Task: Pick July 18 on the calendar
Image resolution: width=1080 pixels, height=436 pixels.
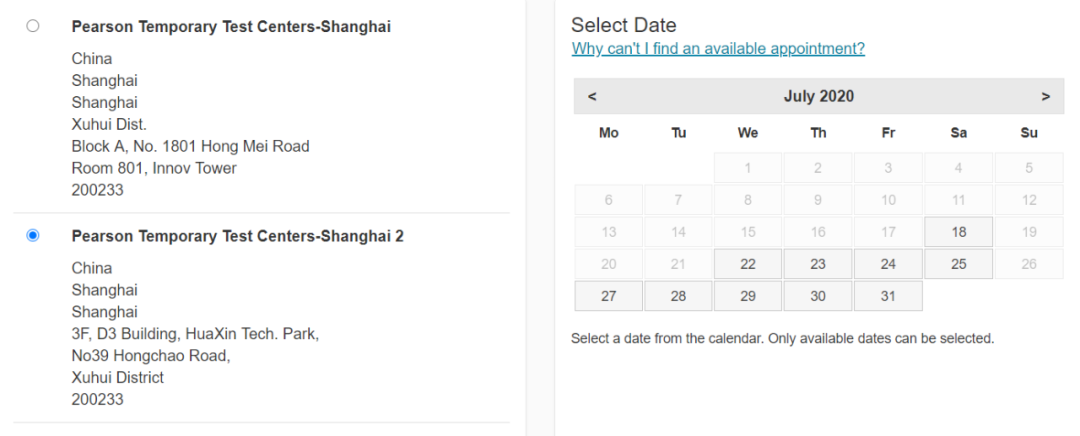Action: click(958, 232)
